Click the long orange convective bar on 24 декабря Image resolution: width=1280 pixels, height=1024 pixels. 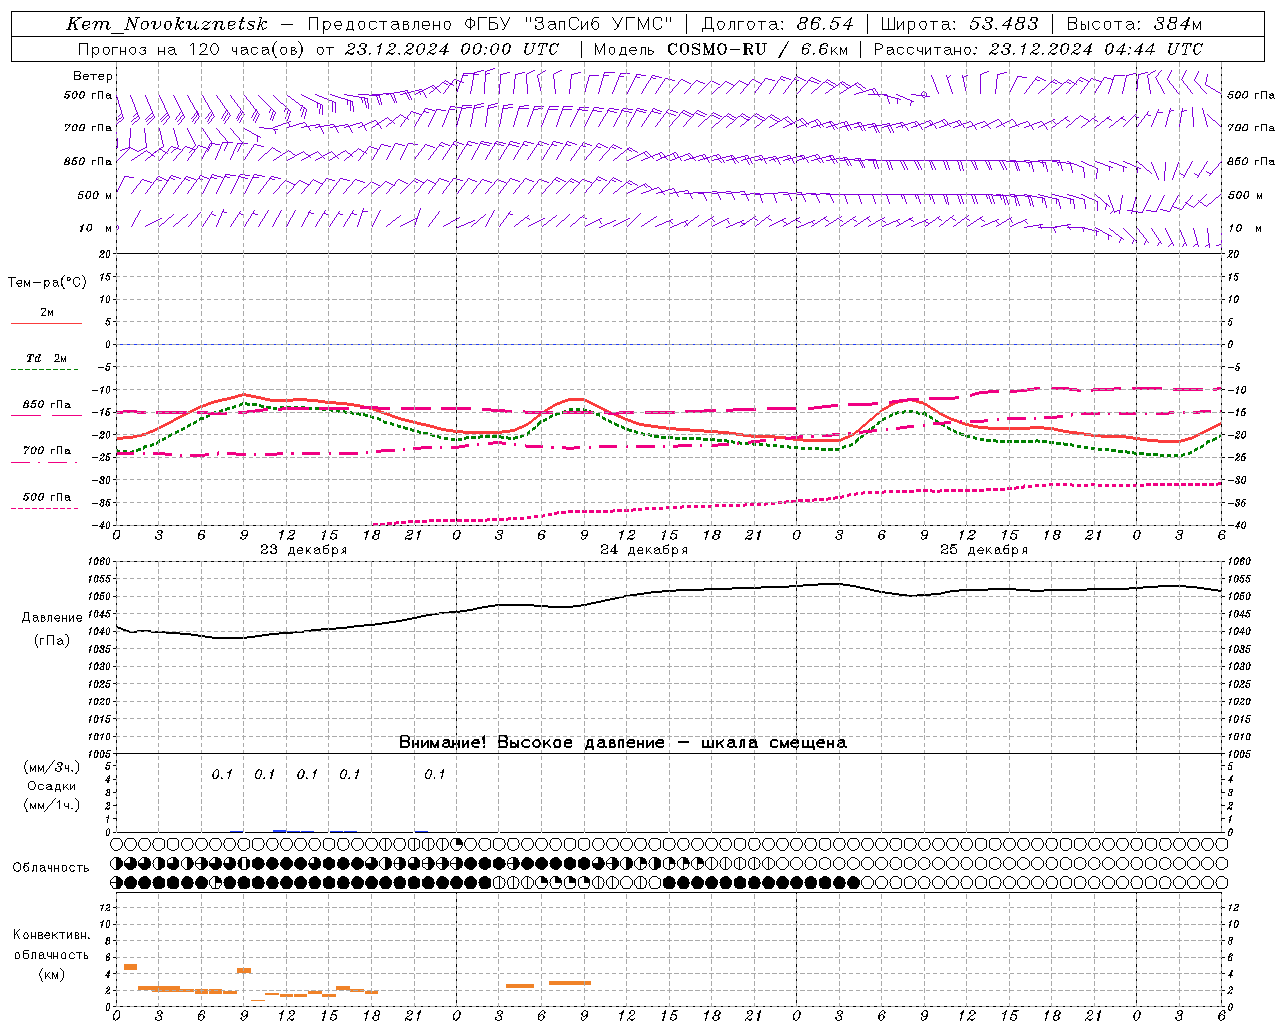click(570, 983)
